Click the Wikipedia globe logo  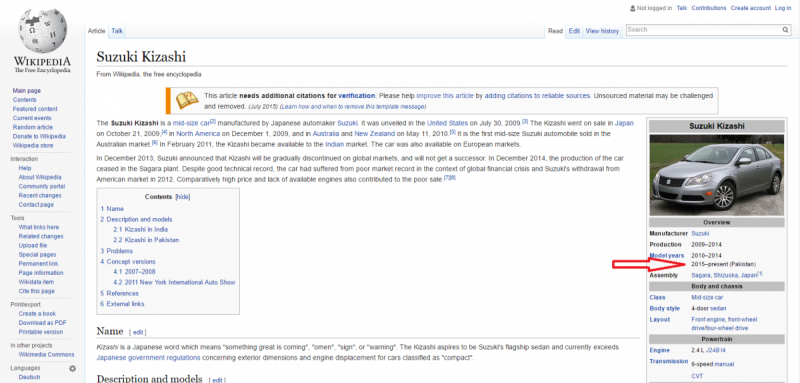(42, 31)
